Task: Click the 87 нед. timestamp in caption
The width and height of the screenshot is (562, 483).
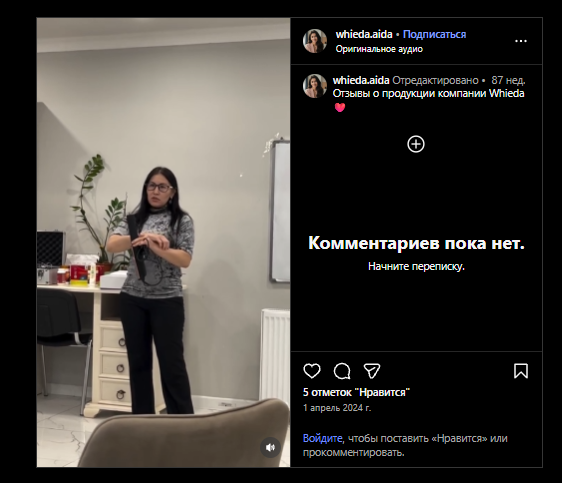Action: pyautogui.click(x=508, y=80)
